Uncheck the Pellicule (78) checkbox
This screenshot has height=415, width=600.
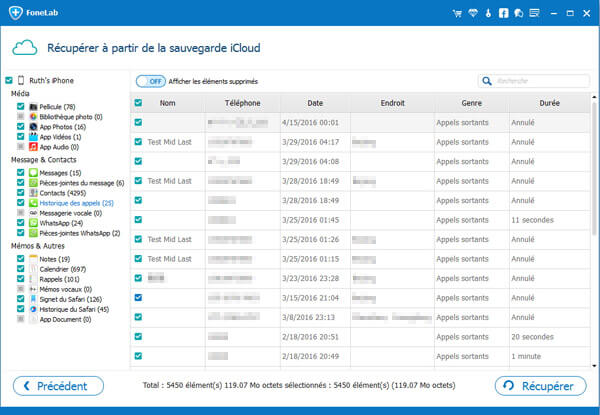tap(21, 106)
